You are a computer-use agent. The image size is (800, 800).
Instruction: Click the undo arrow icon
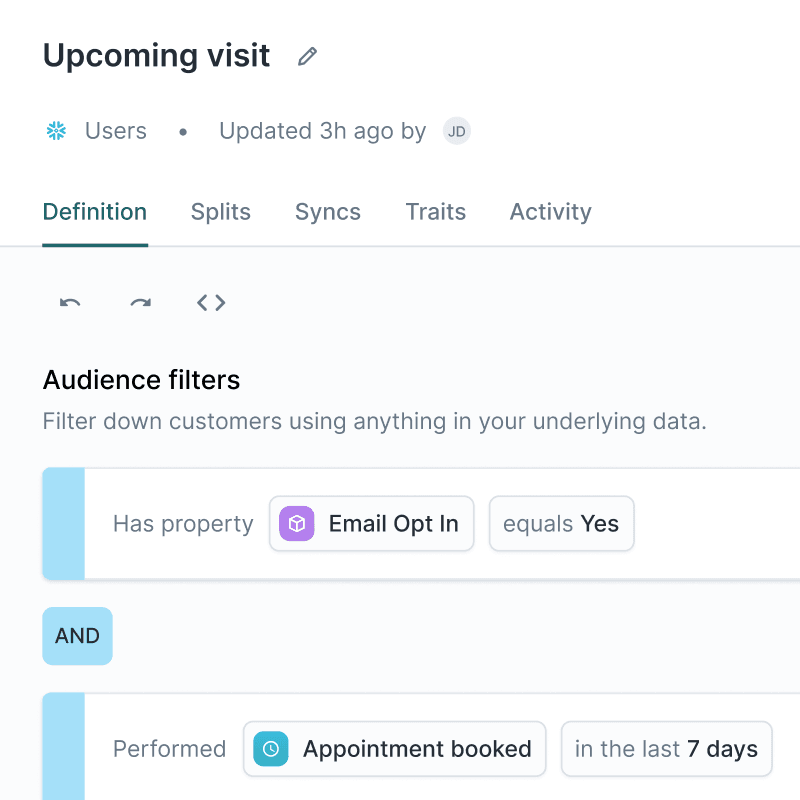point(68,303)
